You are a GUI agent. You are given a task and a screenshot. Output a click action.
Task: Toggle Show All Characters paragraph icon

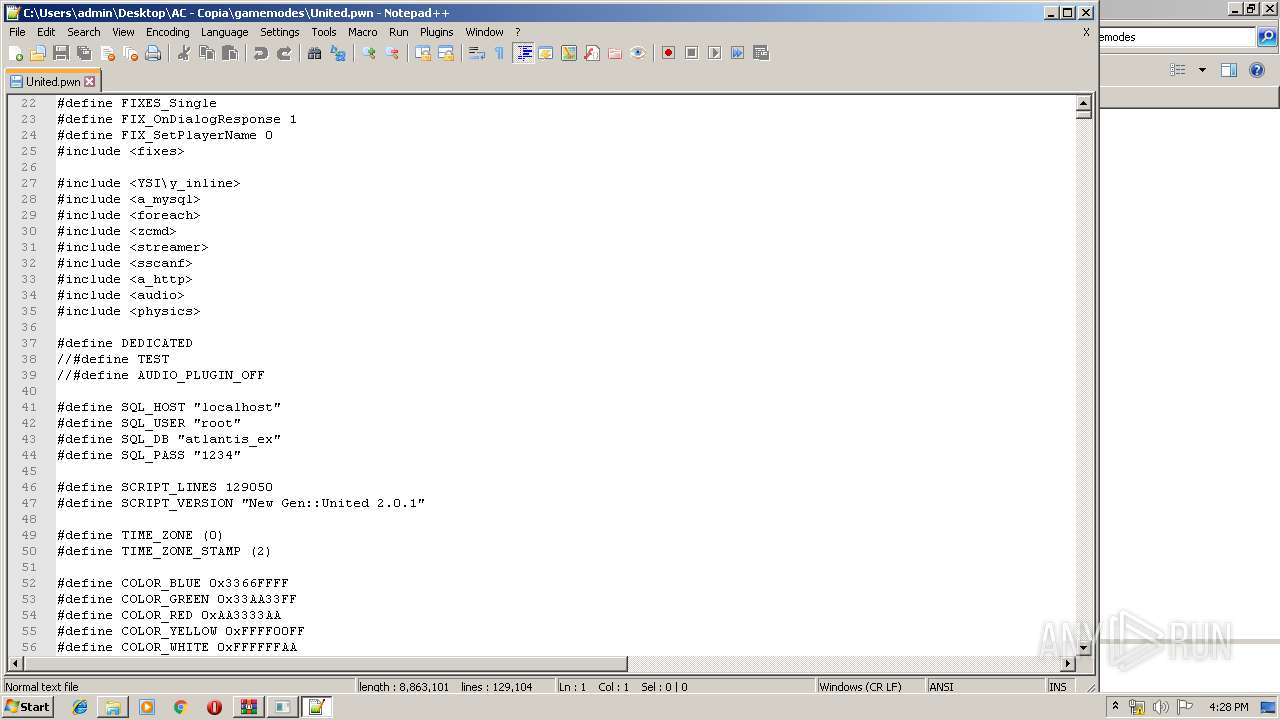500,53
